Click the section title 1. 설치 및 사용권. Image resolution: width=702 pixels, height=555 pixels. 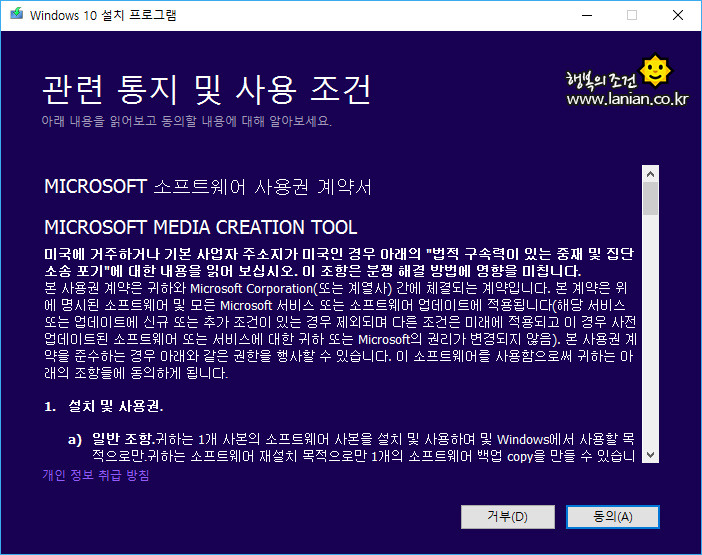pos(103,406)
